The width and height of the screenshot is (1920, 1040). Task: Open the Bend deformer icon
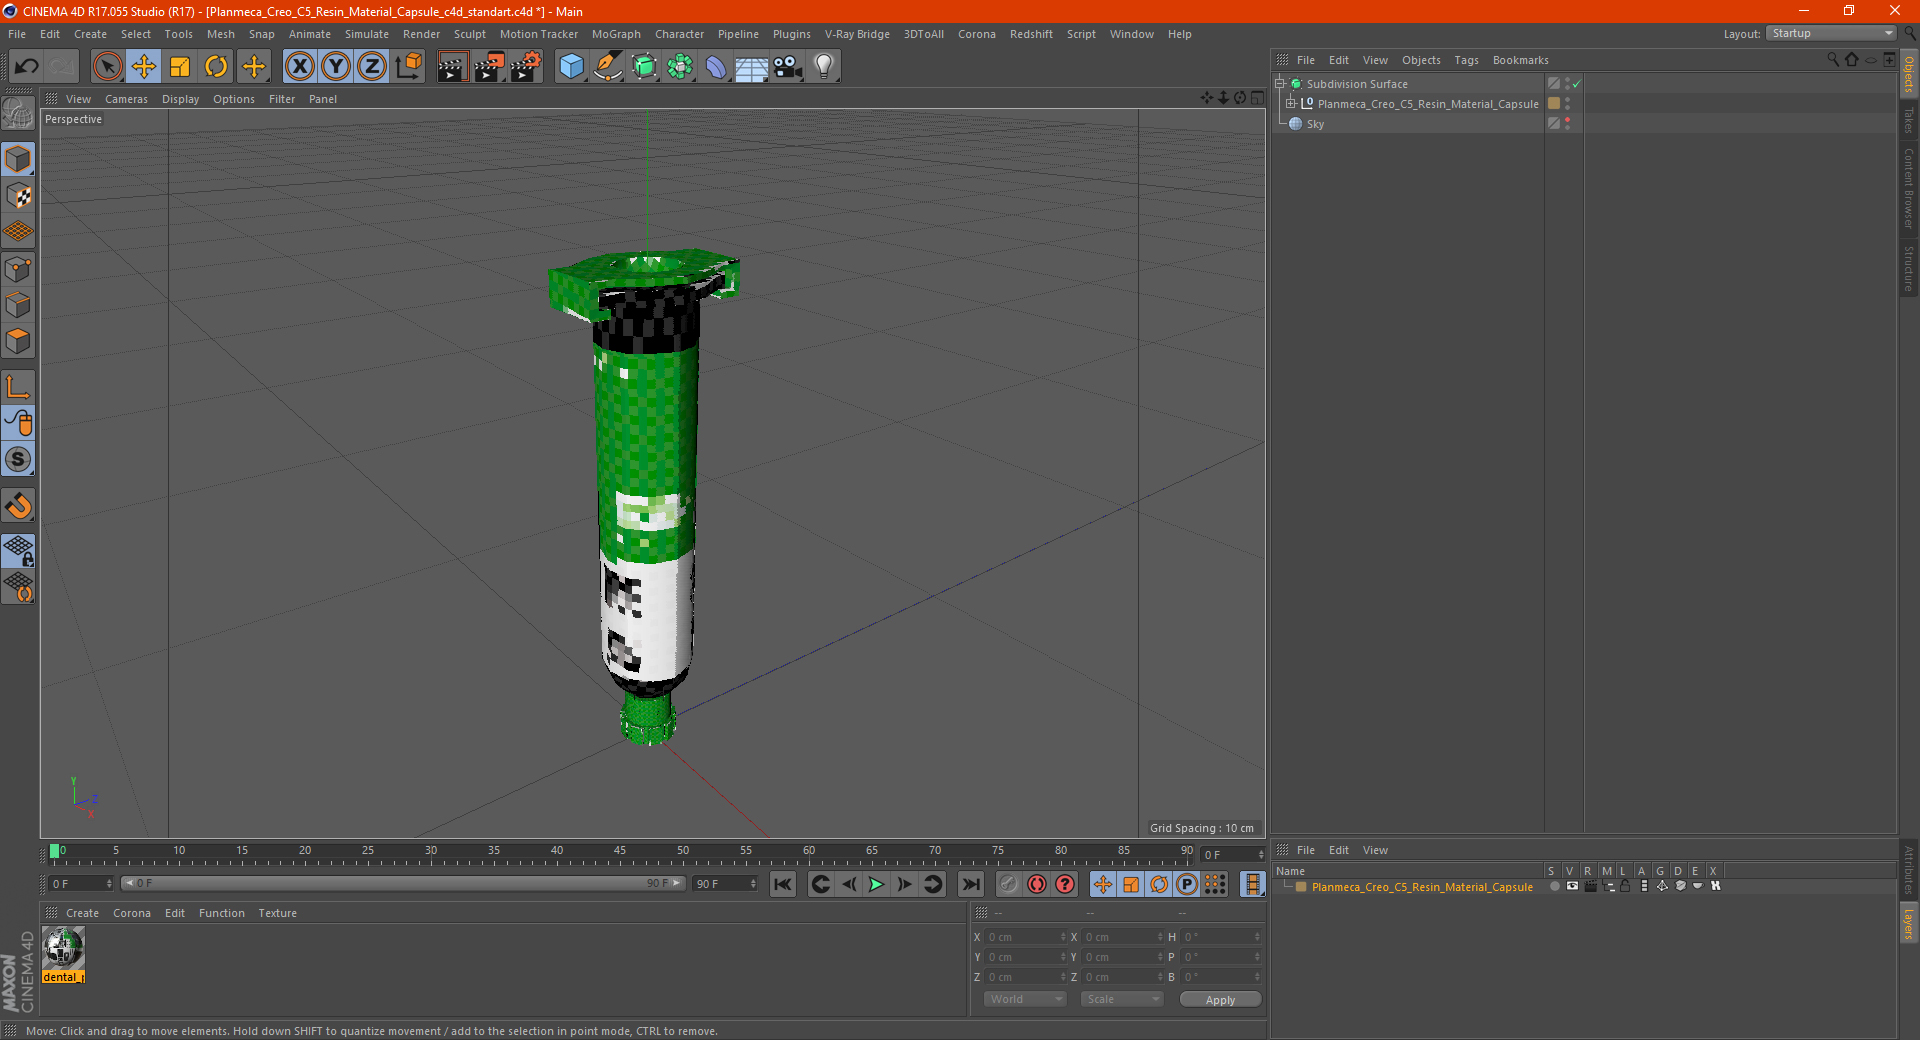716,67
